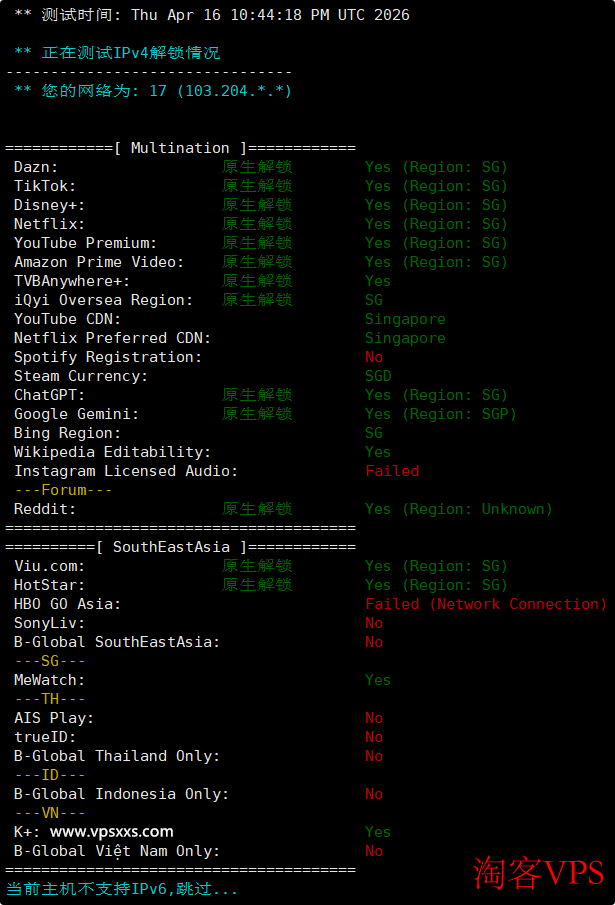Click the IPv6 not supported message

pos(122,888)
